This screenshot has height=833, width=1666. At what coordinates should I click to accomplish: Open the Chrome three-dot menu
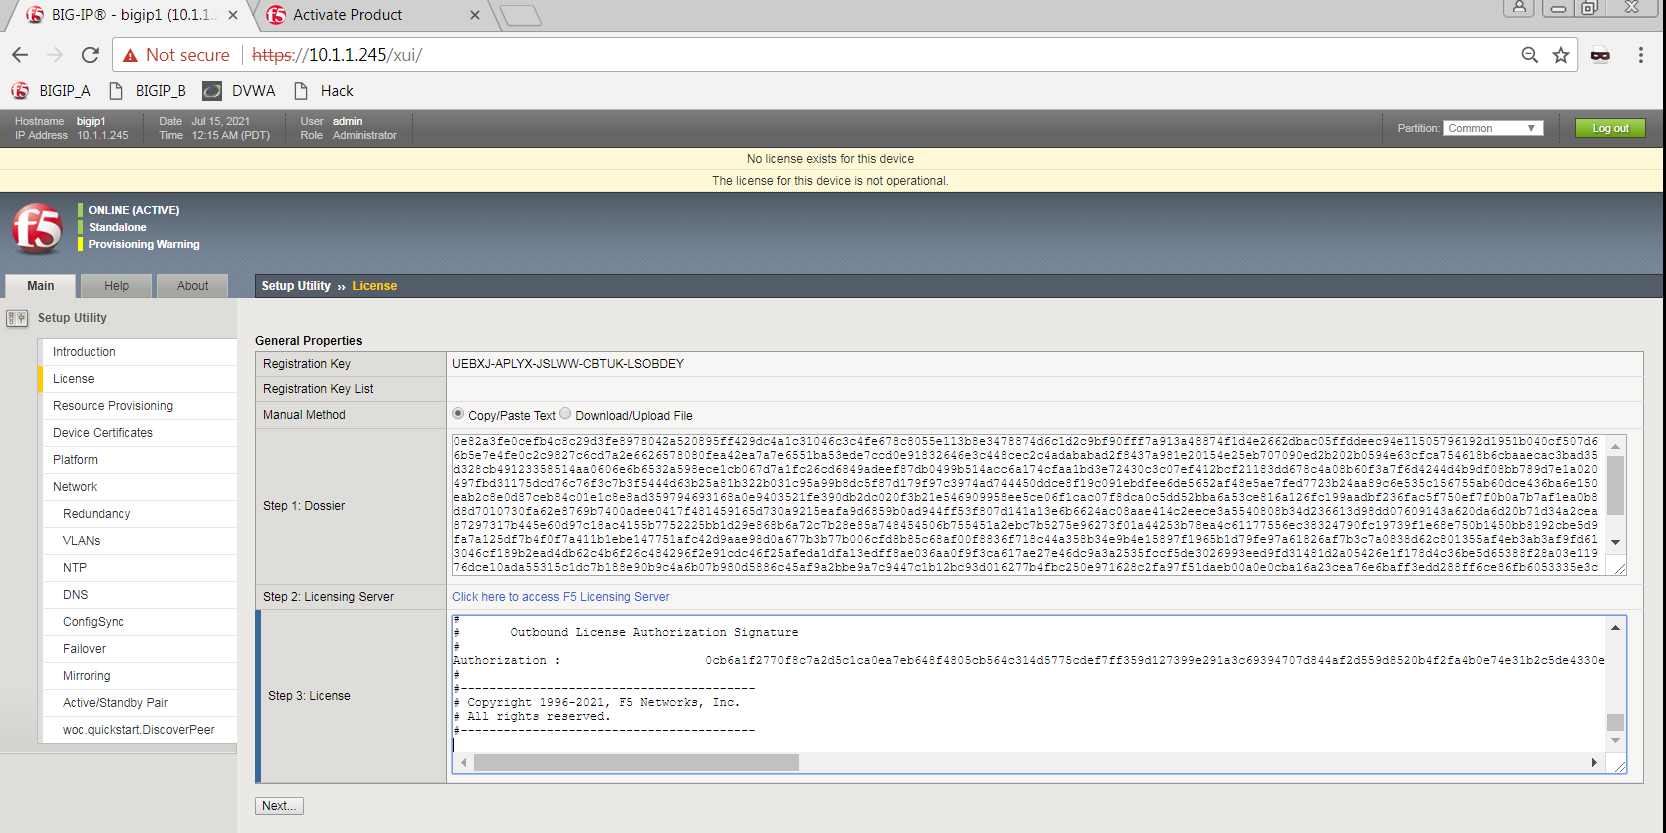(1640, 55)
